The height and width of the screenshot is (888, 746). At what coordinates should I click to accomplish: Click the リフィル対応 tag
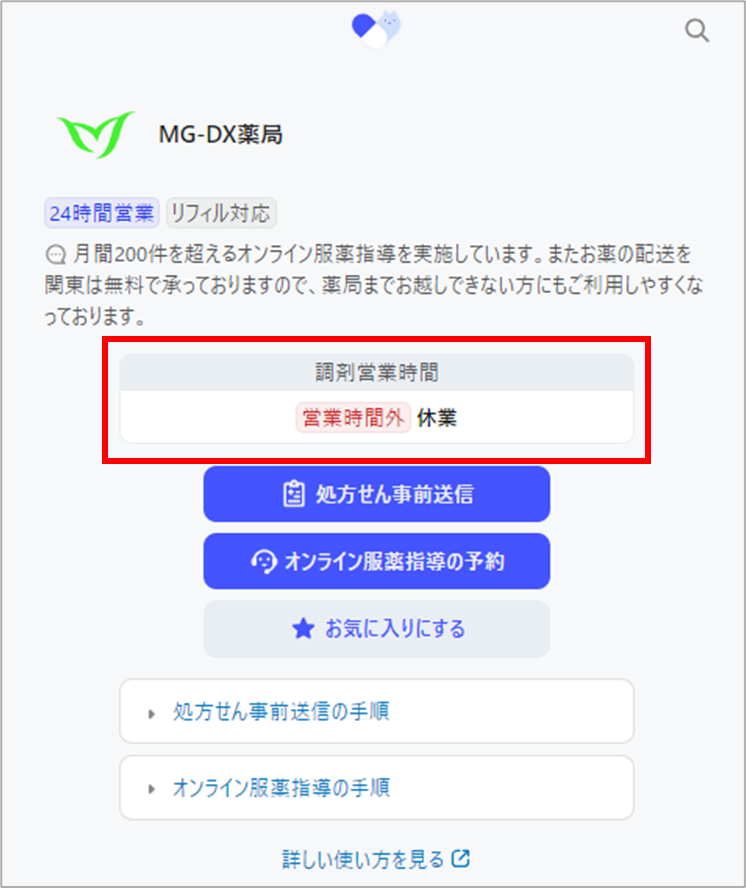click(x=221, y=214)
